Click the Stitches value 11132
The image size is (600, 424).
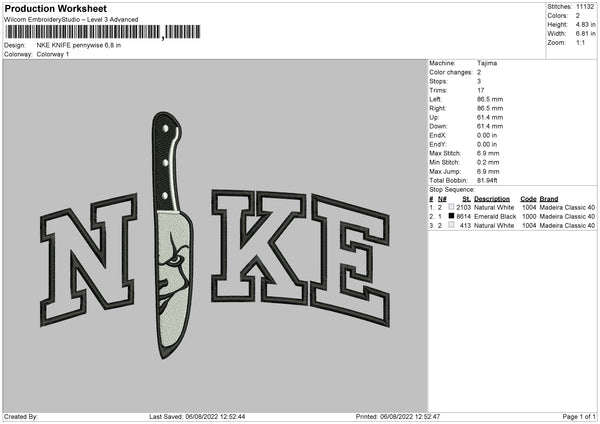coord(585,7)
